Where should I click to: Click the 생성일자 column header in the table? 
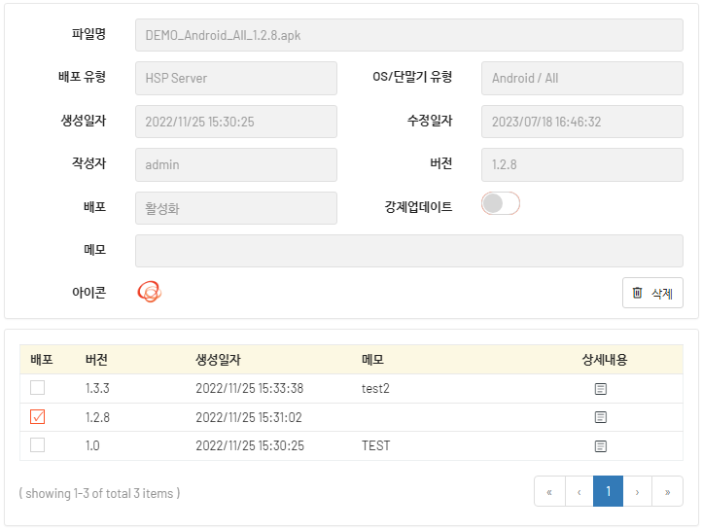[218, 359]
